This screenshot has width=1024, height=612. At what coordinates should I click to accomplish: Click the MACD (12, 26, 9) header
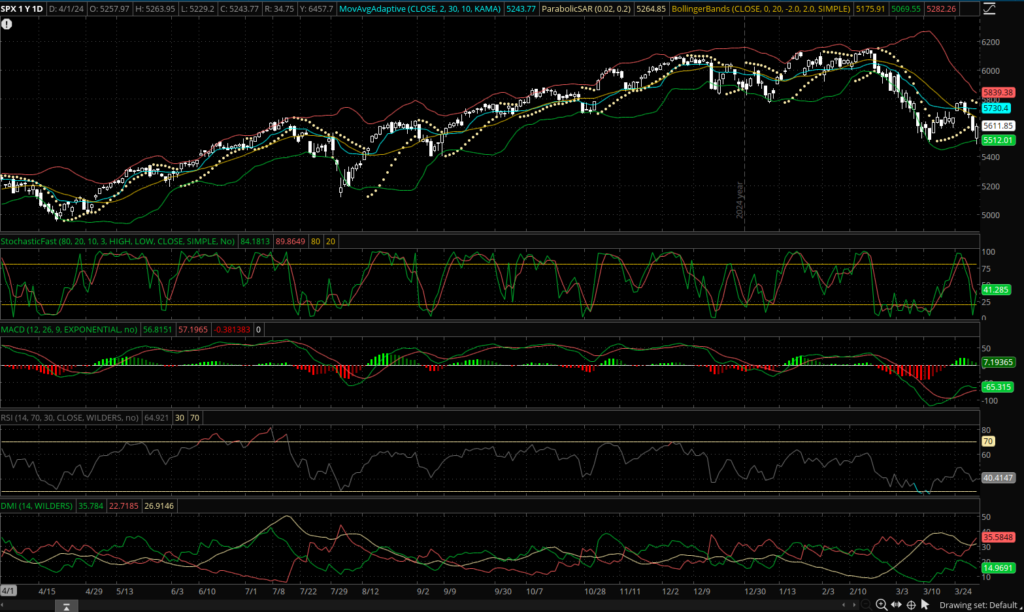click(69, 329)
